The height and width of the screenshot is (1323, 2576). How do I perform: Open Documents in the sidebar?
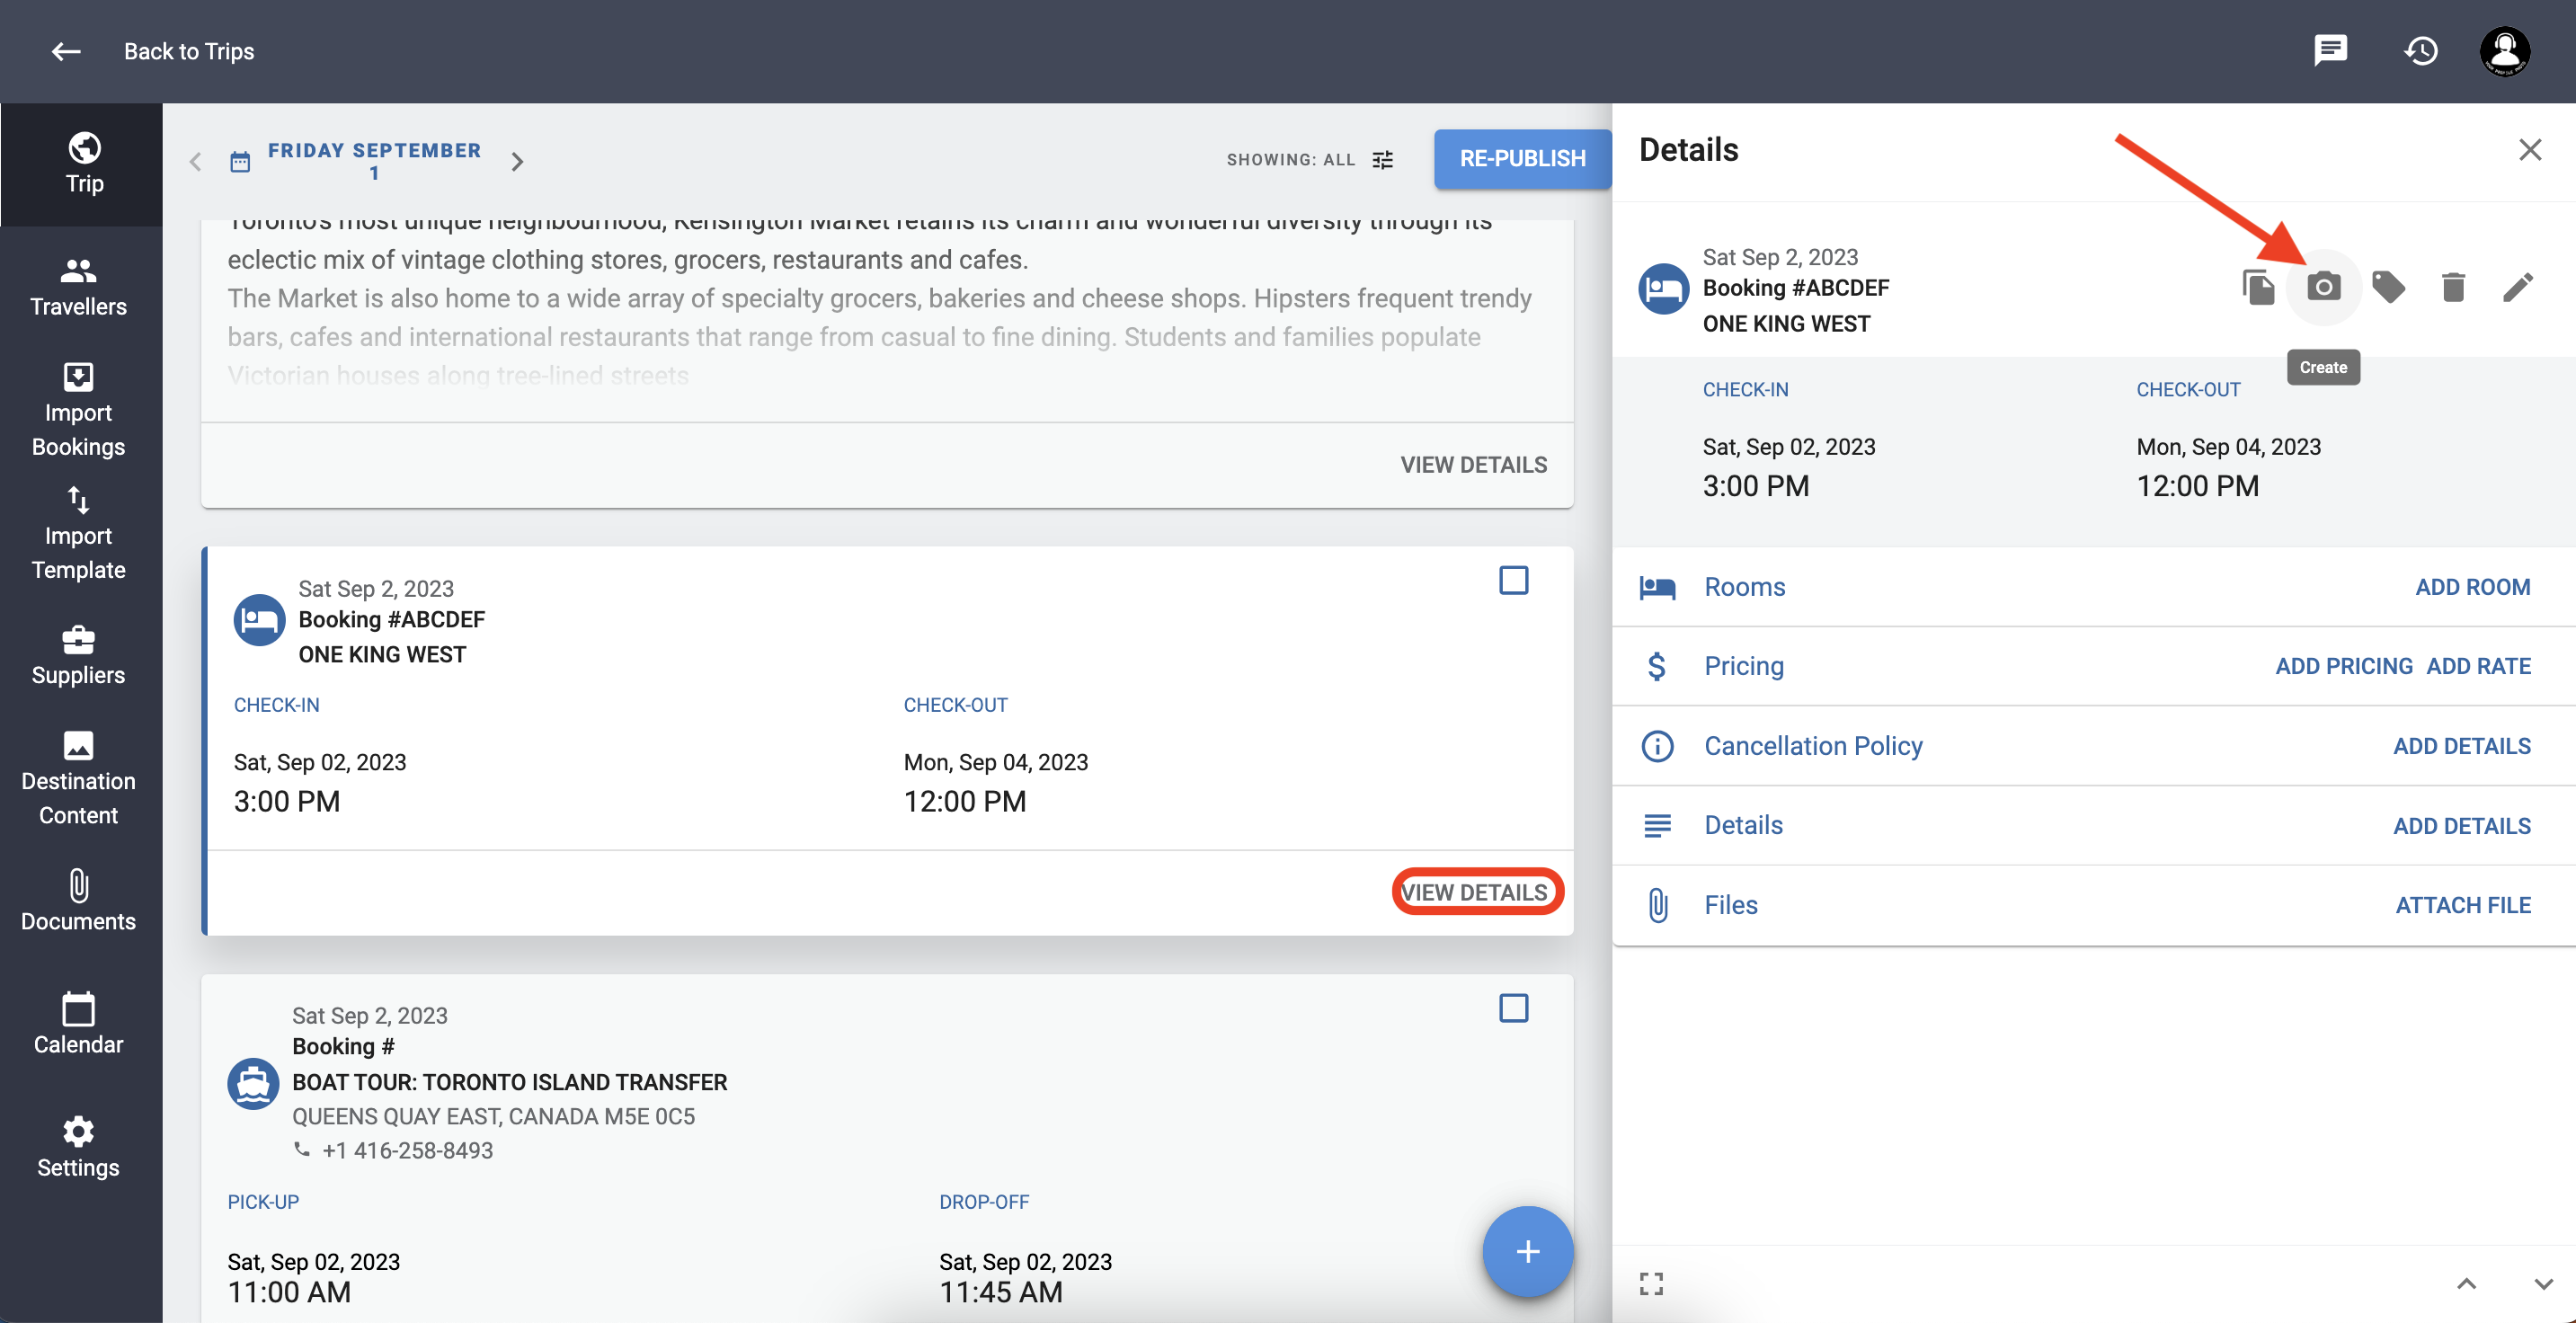tap(78, 902)
